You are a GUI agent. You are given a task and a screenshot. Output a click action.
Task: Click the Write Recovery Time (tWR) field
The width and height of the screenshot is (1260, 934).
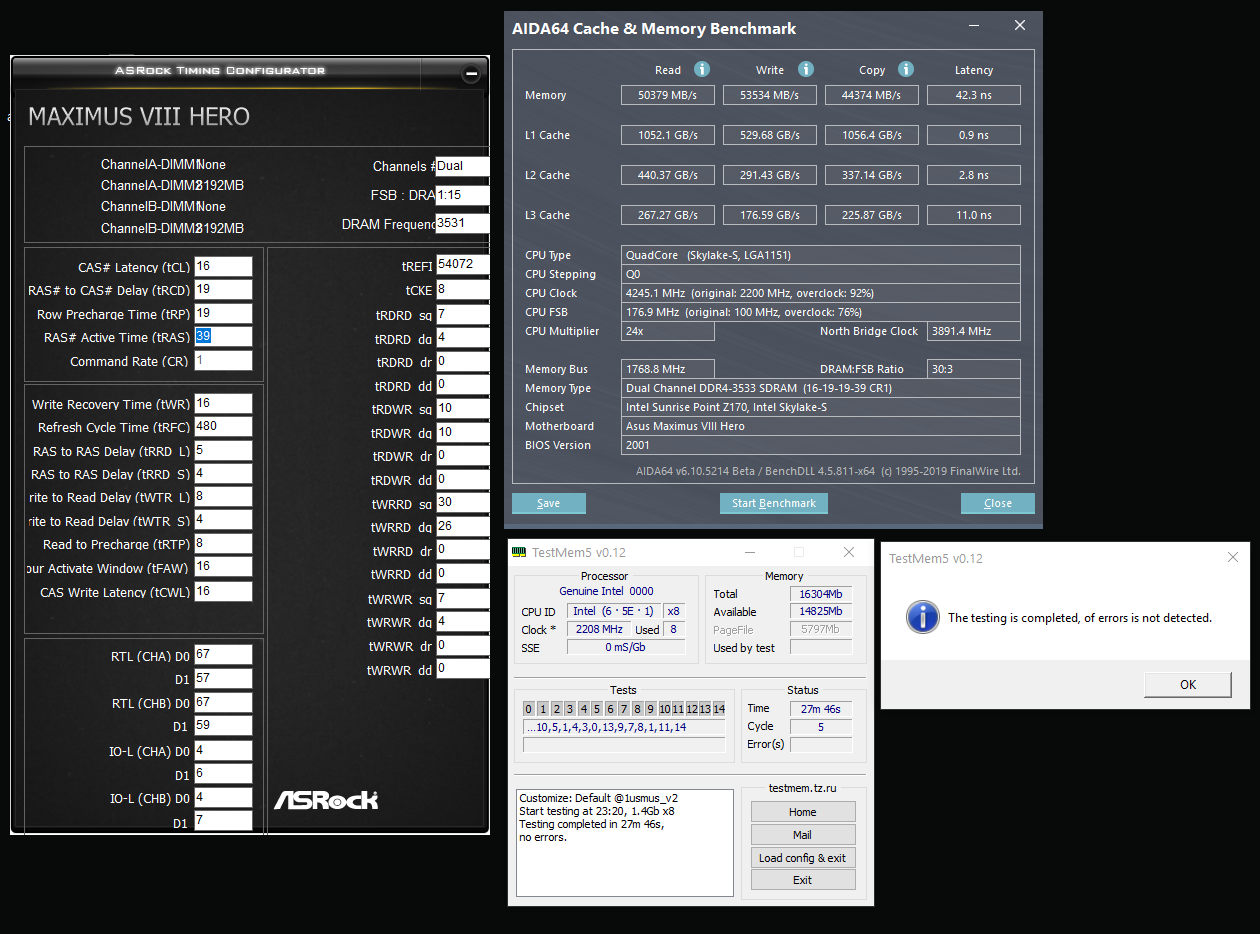pos(223,404)
